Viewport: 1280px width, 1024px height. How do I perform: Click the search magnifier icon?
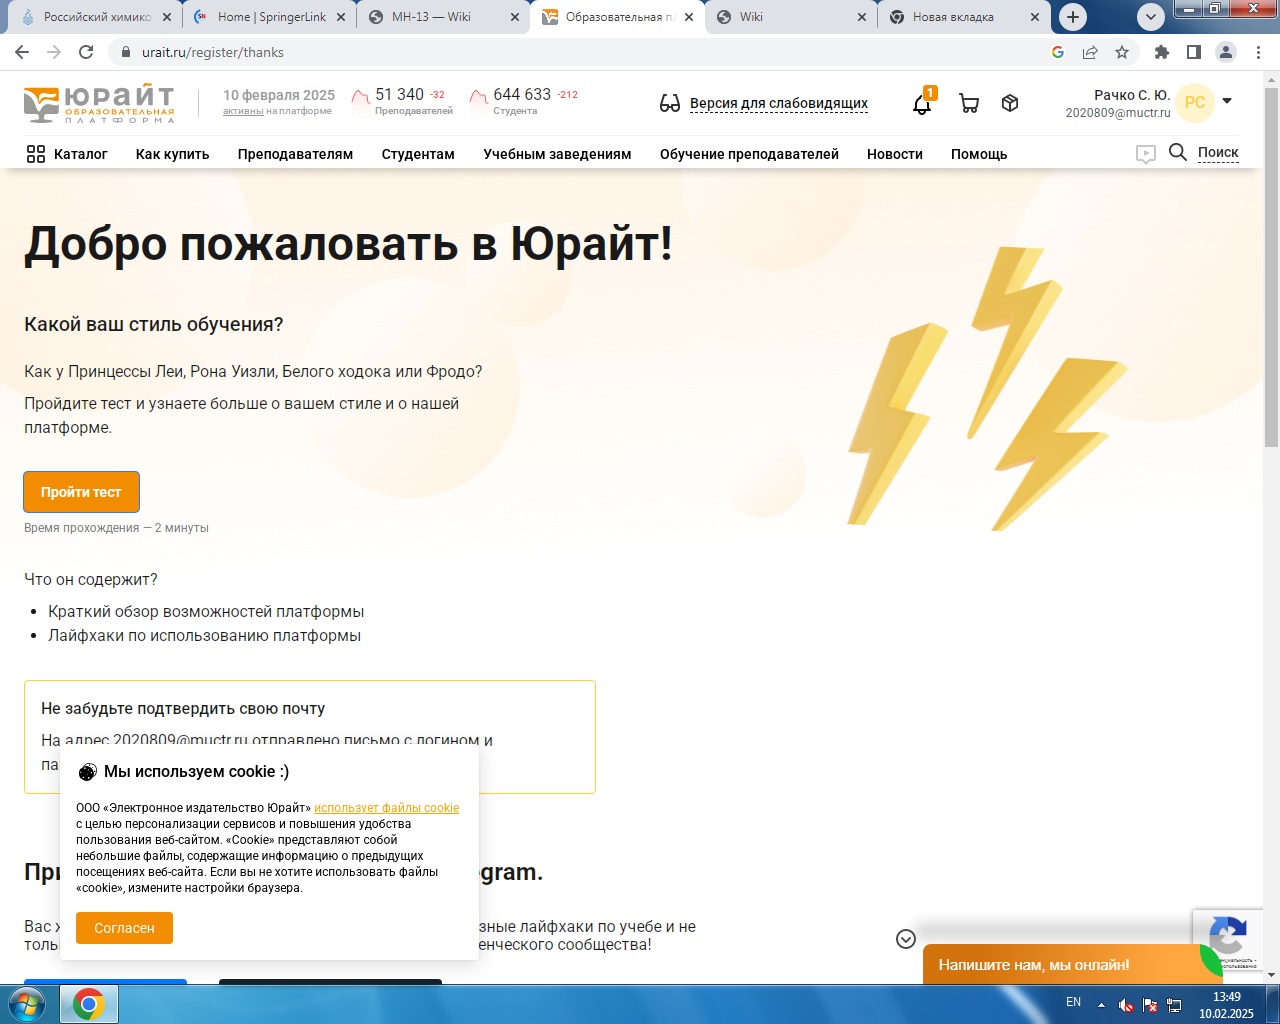point(1178,152)
